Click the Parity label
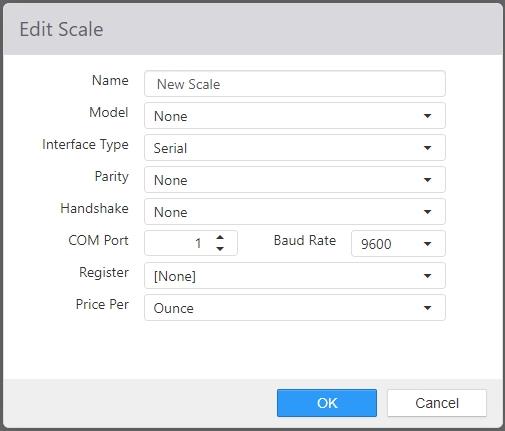 (x=111, y=177)
